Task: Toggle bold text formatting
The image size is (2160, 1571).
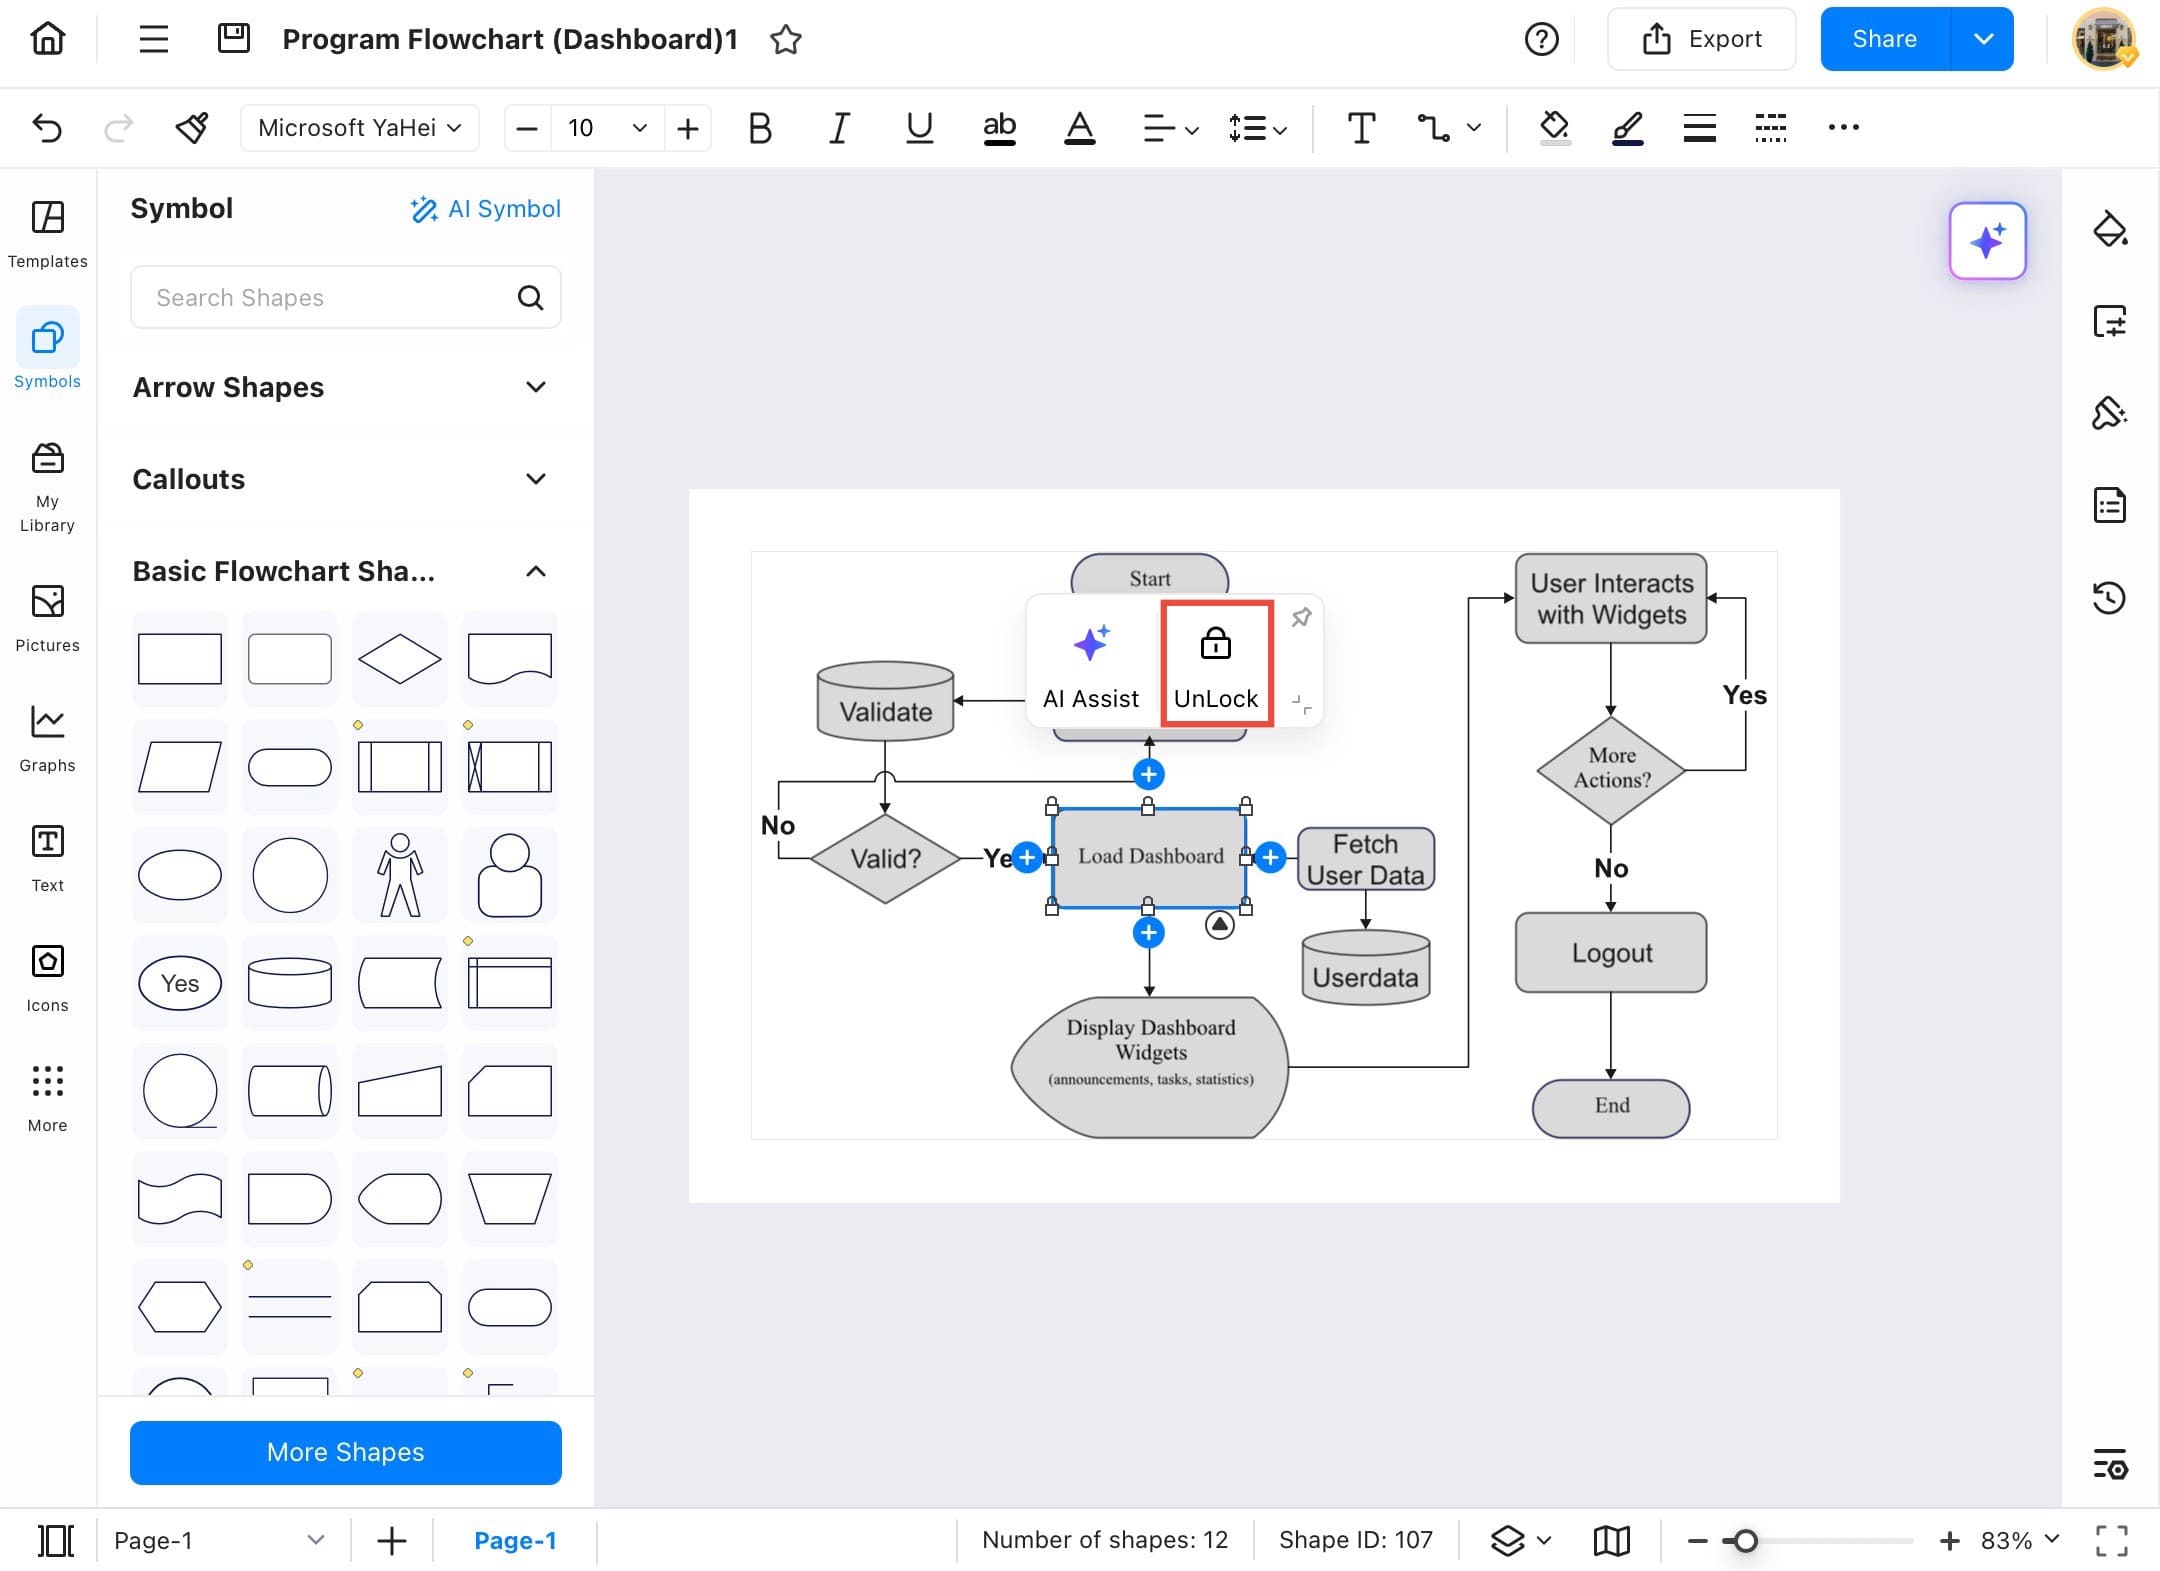Action: [759, 128]
